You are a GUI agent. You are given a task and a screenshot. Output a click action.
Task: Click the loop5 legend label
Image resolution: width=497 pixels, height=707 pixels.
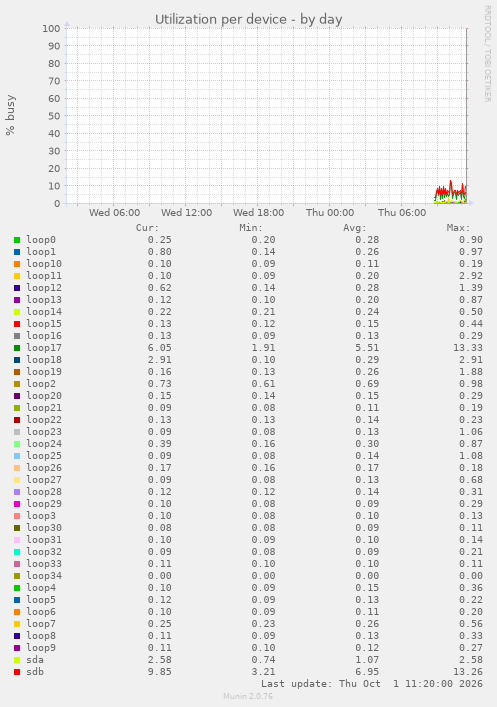coord(41,600)
